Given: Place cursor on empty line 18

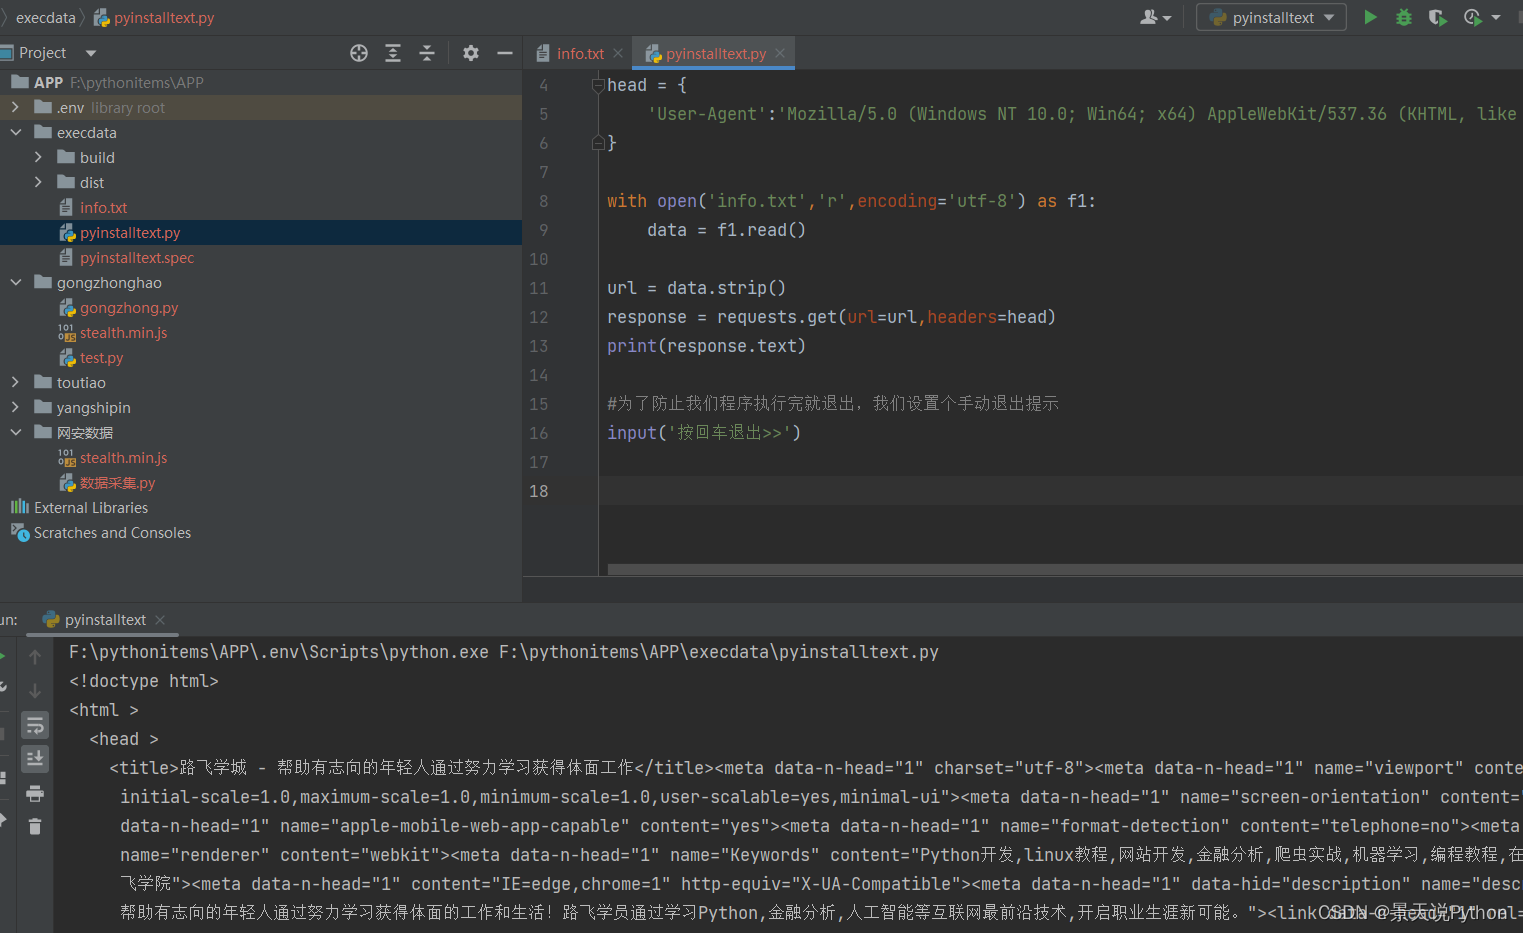Looking at the screenshot, I should (1060, 491).
